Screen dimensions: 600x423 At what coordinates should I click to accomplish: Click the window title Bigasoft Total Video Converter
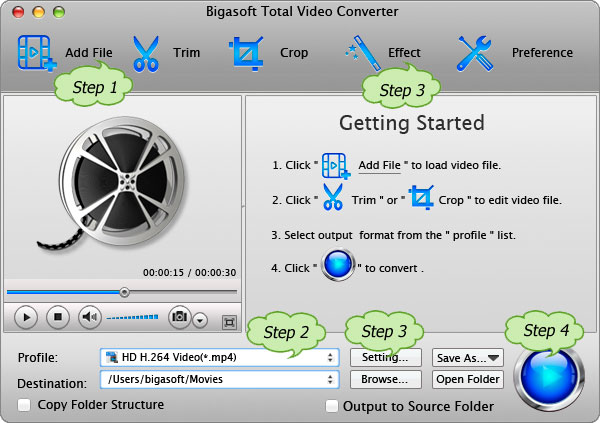click(302, 11)
